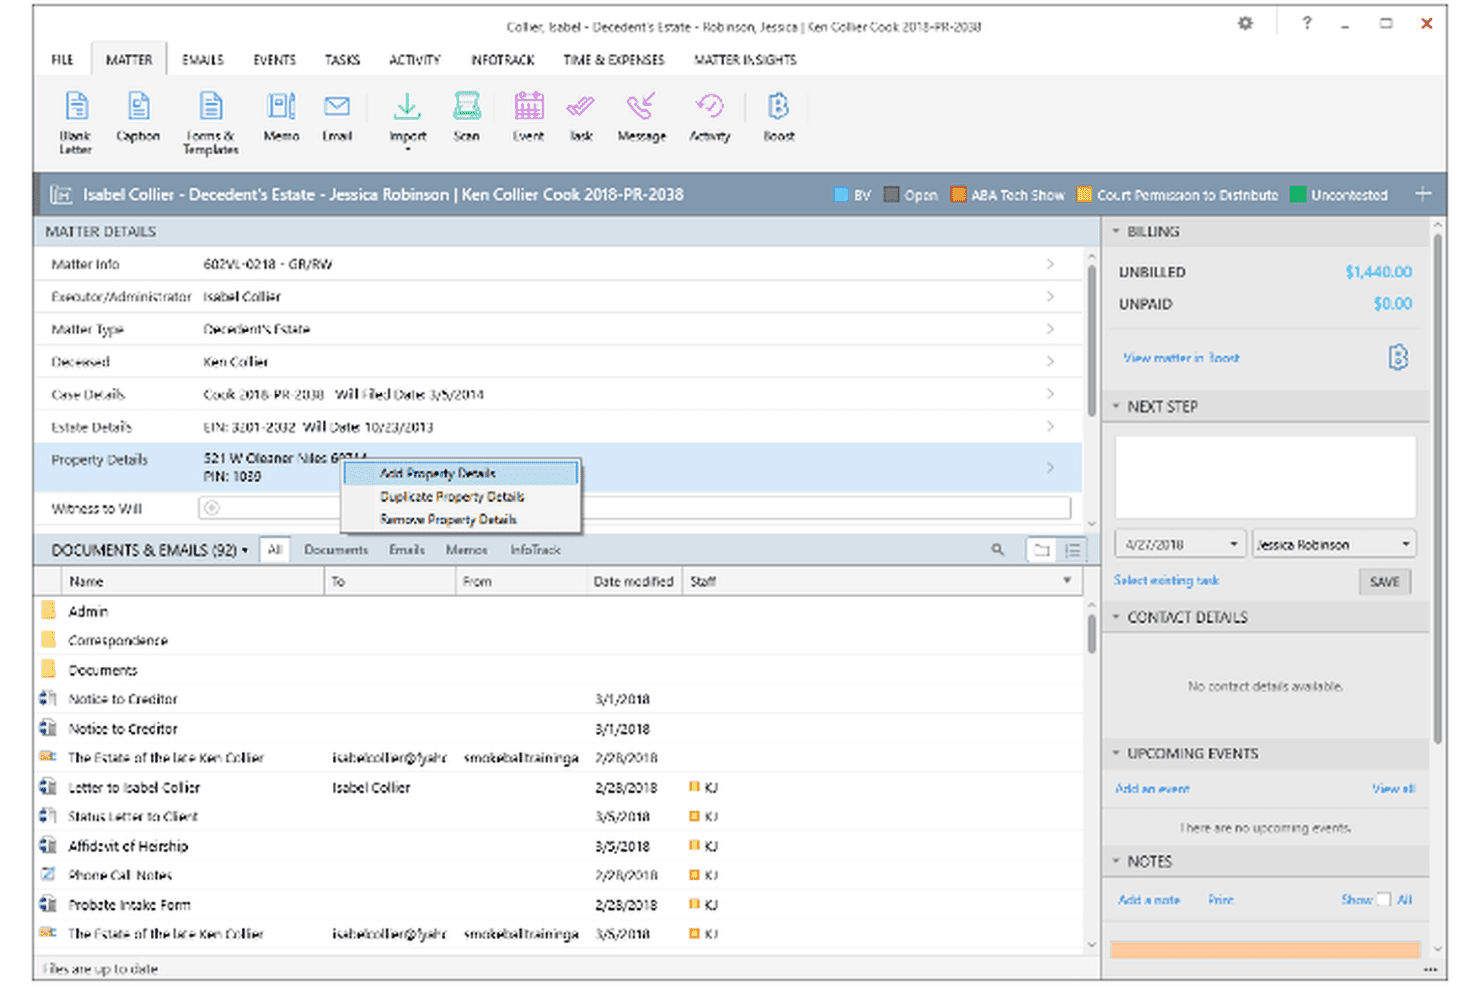The height and width of the screenshot is (987, 1480).
Task: Add a new Event
Action: (529, 117)
